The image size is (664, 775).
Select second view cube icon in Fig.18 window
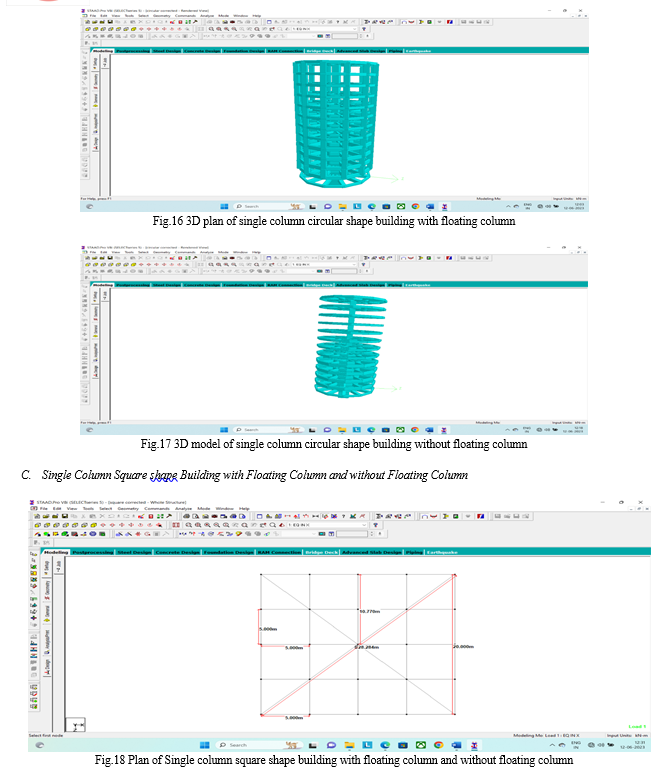coord(47,525)
